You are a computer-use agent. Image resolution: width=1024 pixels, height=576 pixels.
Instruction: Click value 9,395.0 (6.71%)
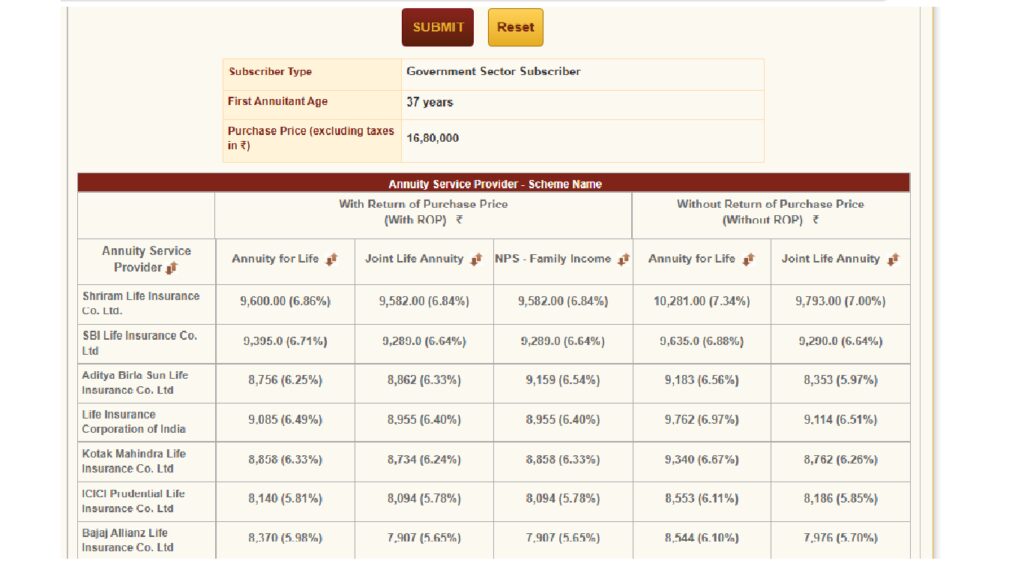click(285, 341)
